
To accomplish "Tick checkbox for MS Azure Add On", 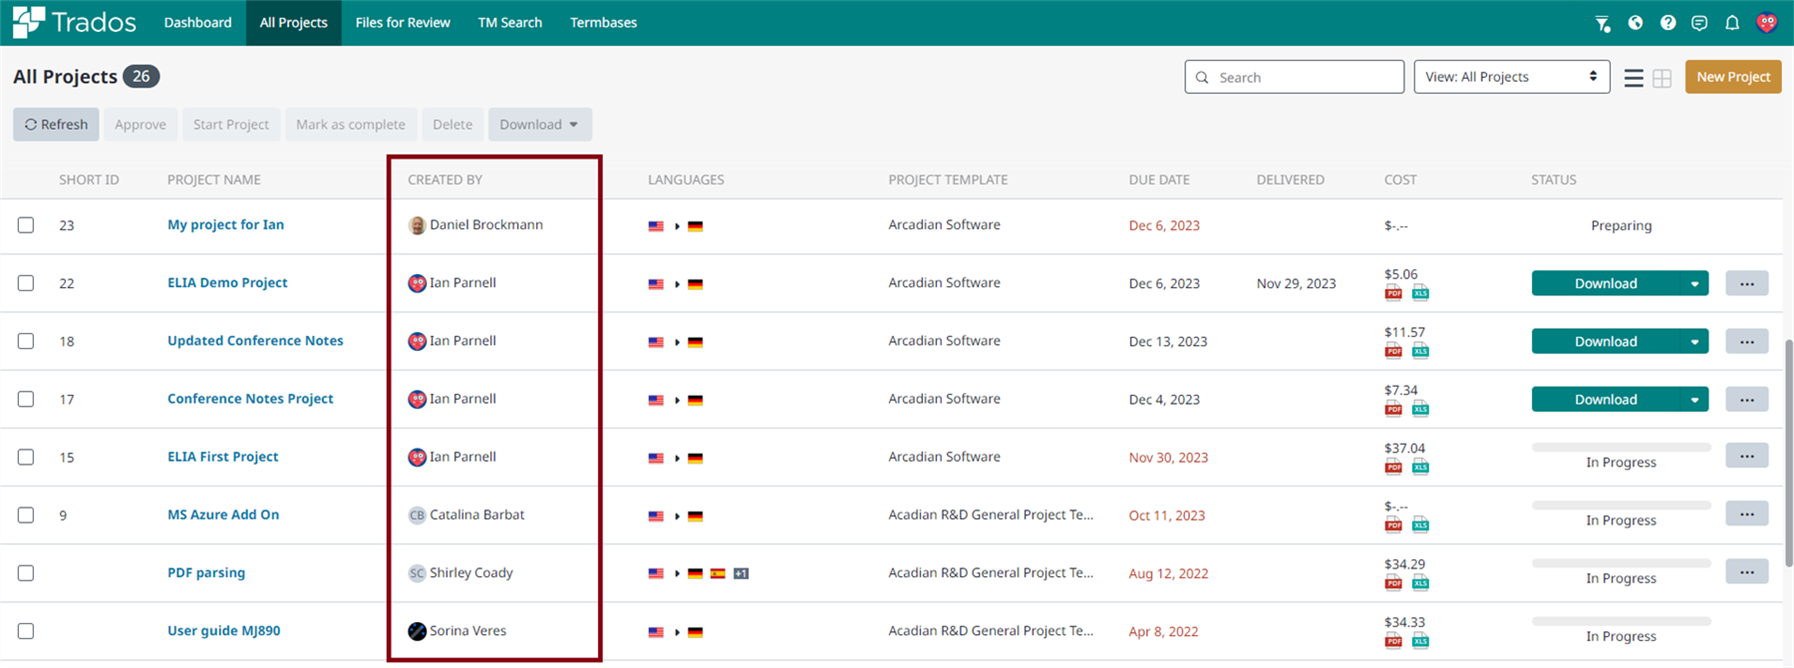I will [26, 515].
